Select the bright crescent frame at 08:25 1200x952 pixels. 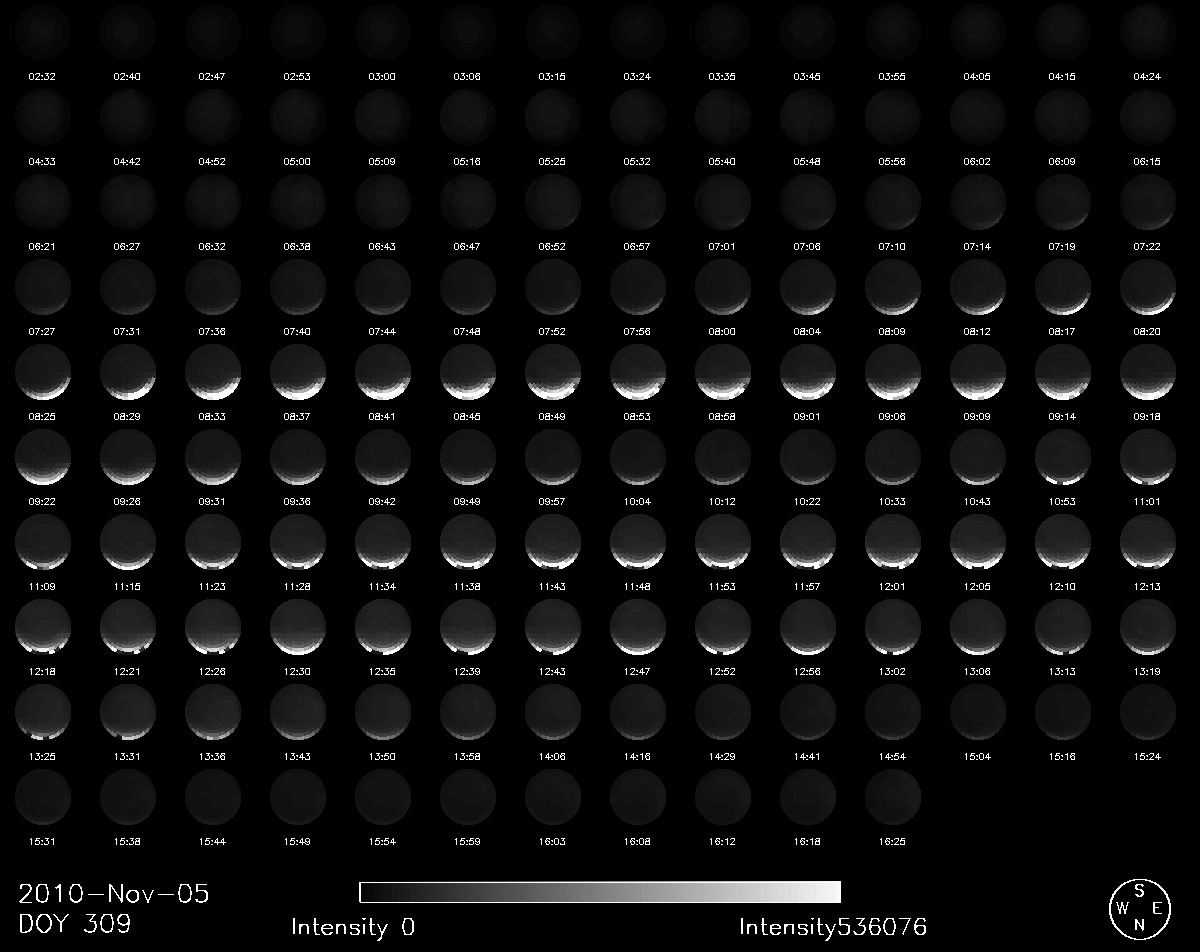[x=43, y=371]
